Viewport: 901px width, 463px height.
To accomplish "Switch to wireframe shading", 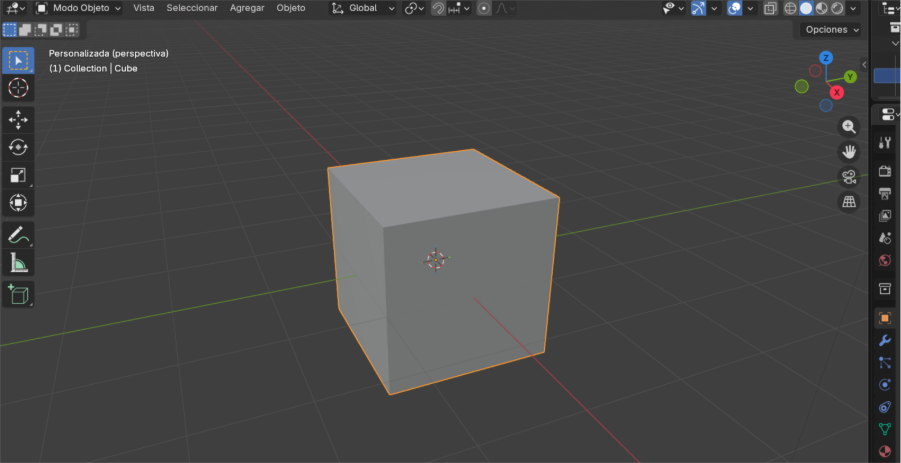I will tap(791, 8).
